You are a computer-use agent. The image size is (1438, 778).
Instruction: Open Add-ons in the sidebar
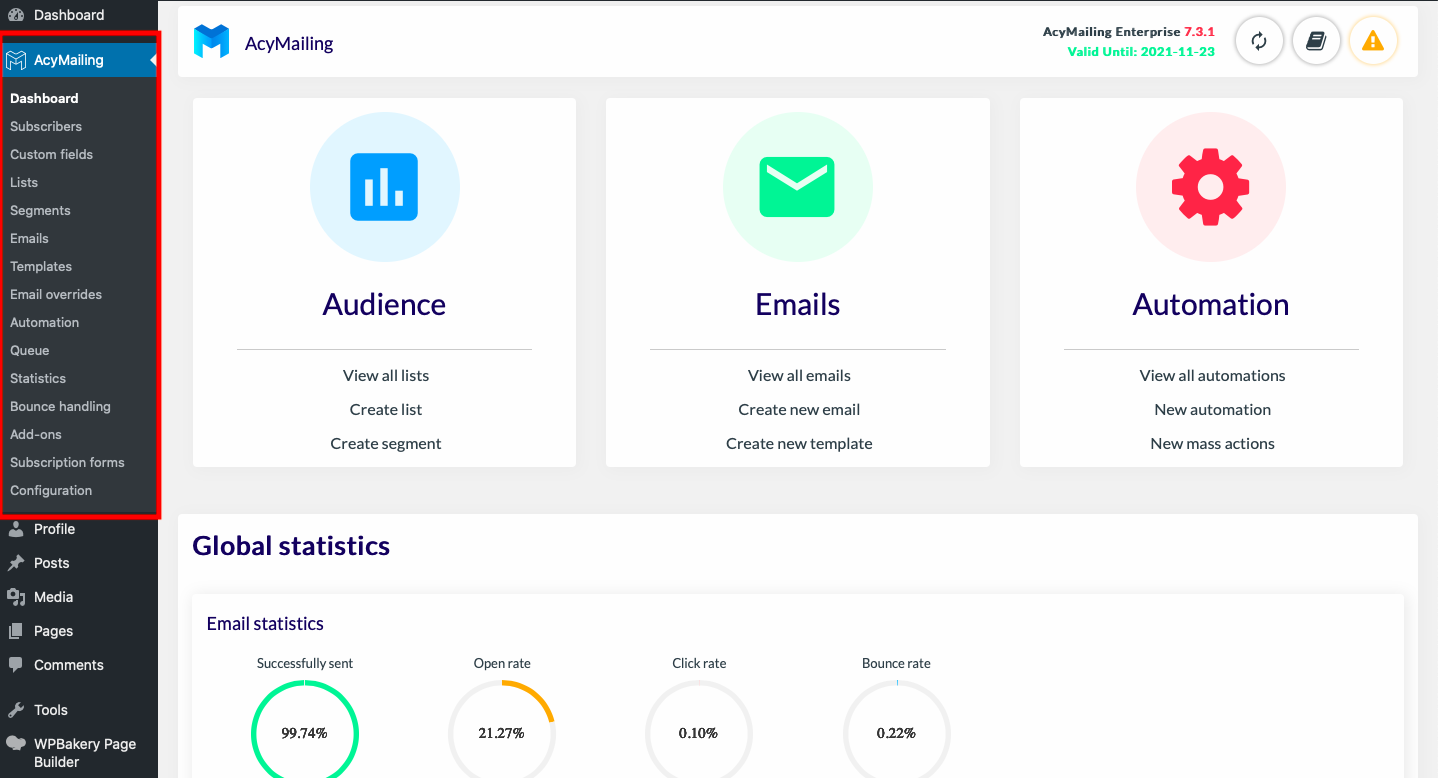[36, 434]
